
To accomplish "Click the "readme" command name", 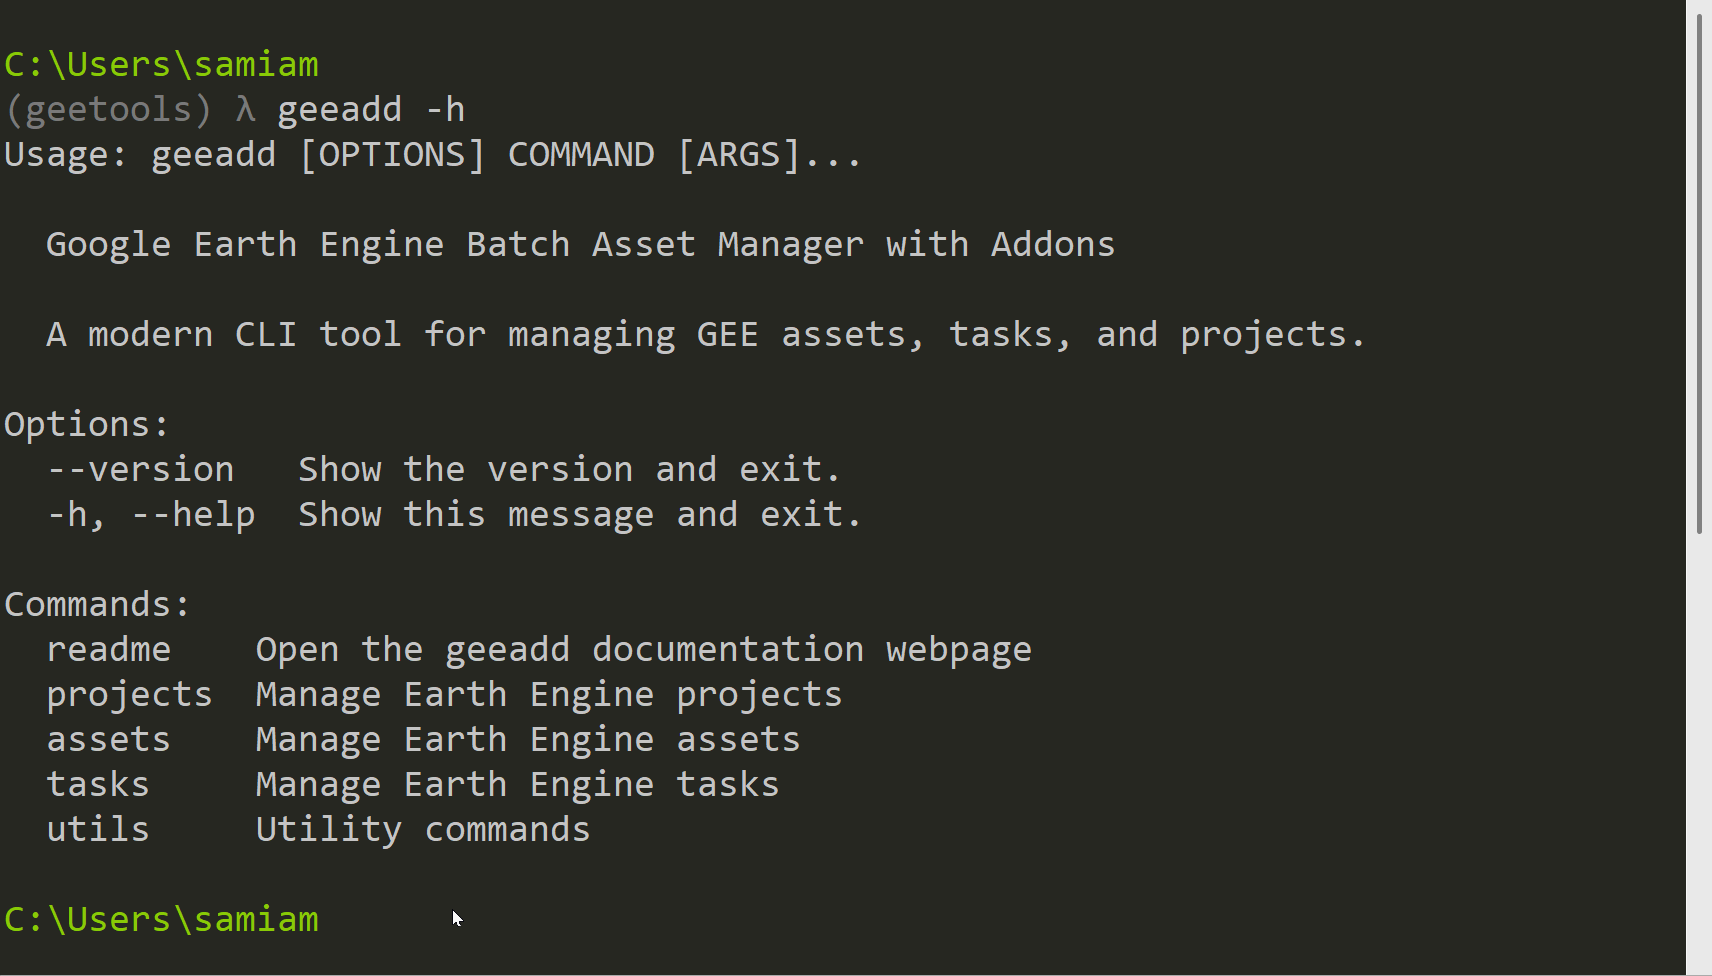I will 108,650.
